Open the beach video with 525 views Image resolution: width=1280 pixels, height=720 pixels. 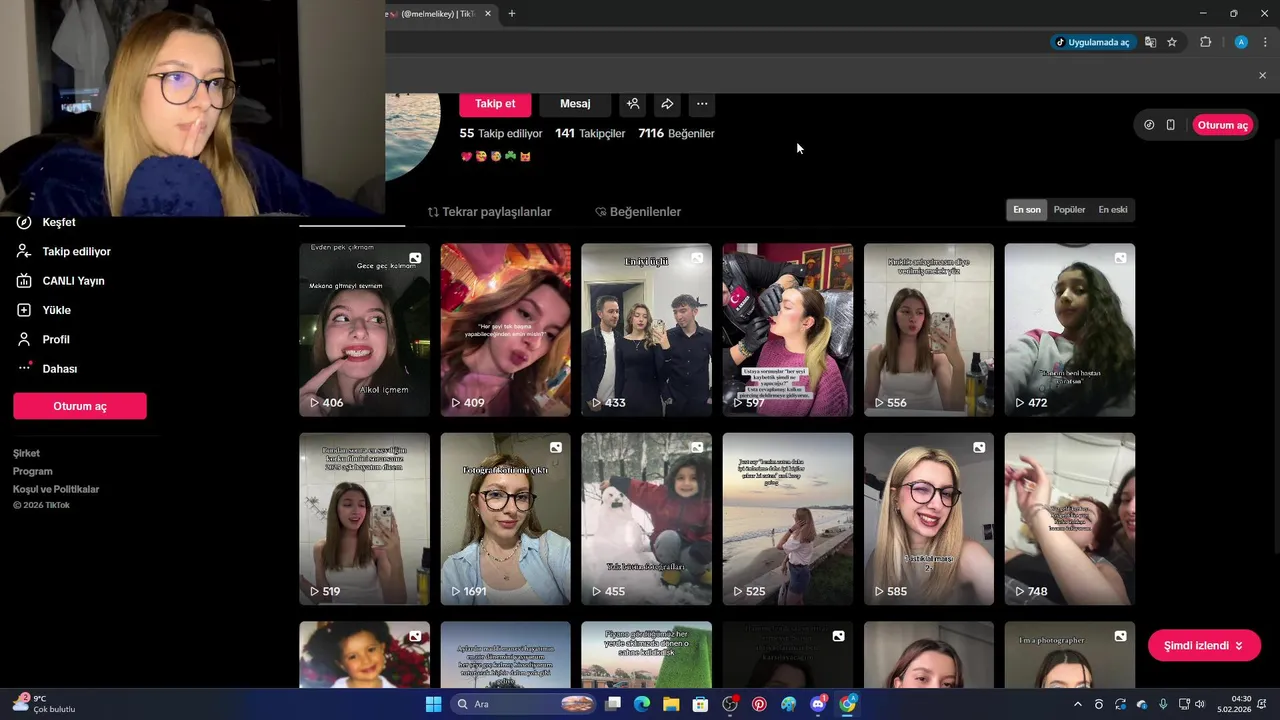tap(788, 519)
